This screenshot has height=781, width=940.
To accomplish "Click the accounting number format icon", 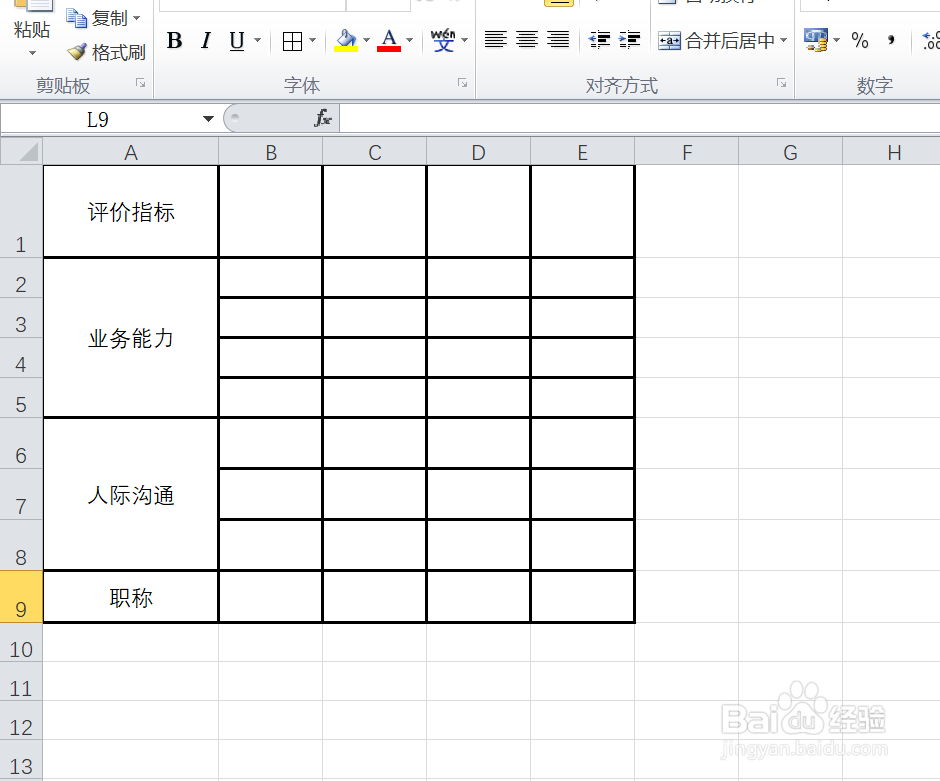I will 816,40.
